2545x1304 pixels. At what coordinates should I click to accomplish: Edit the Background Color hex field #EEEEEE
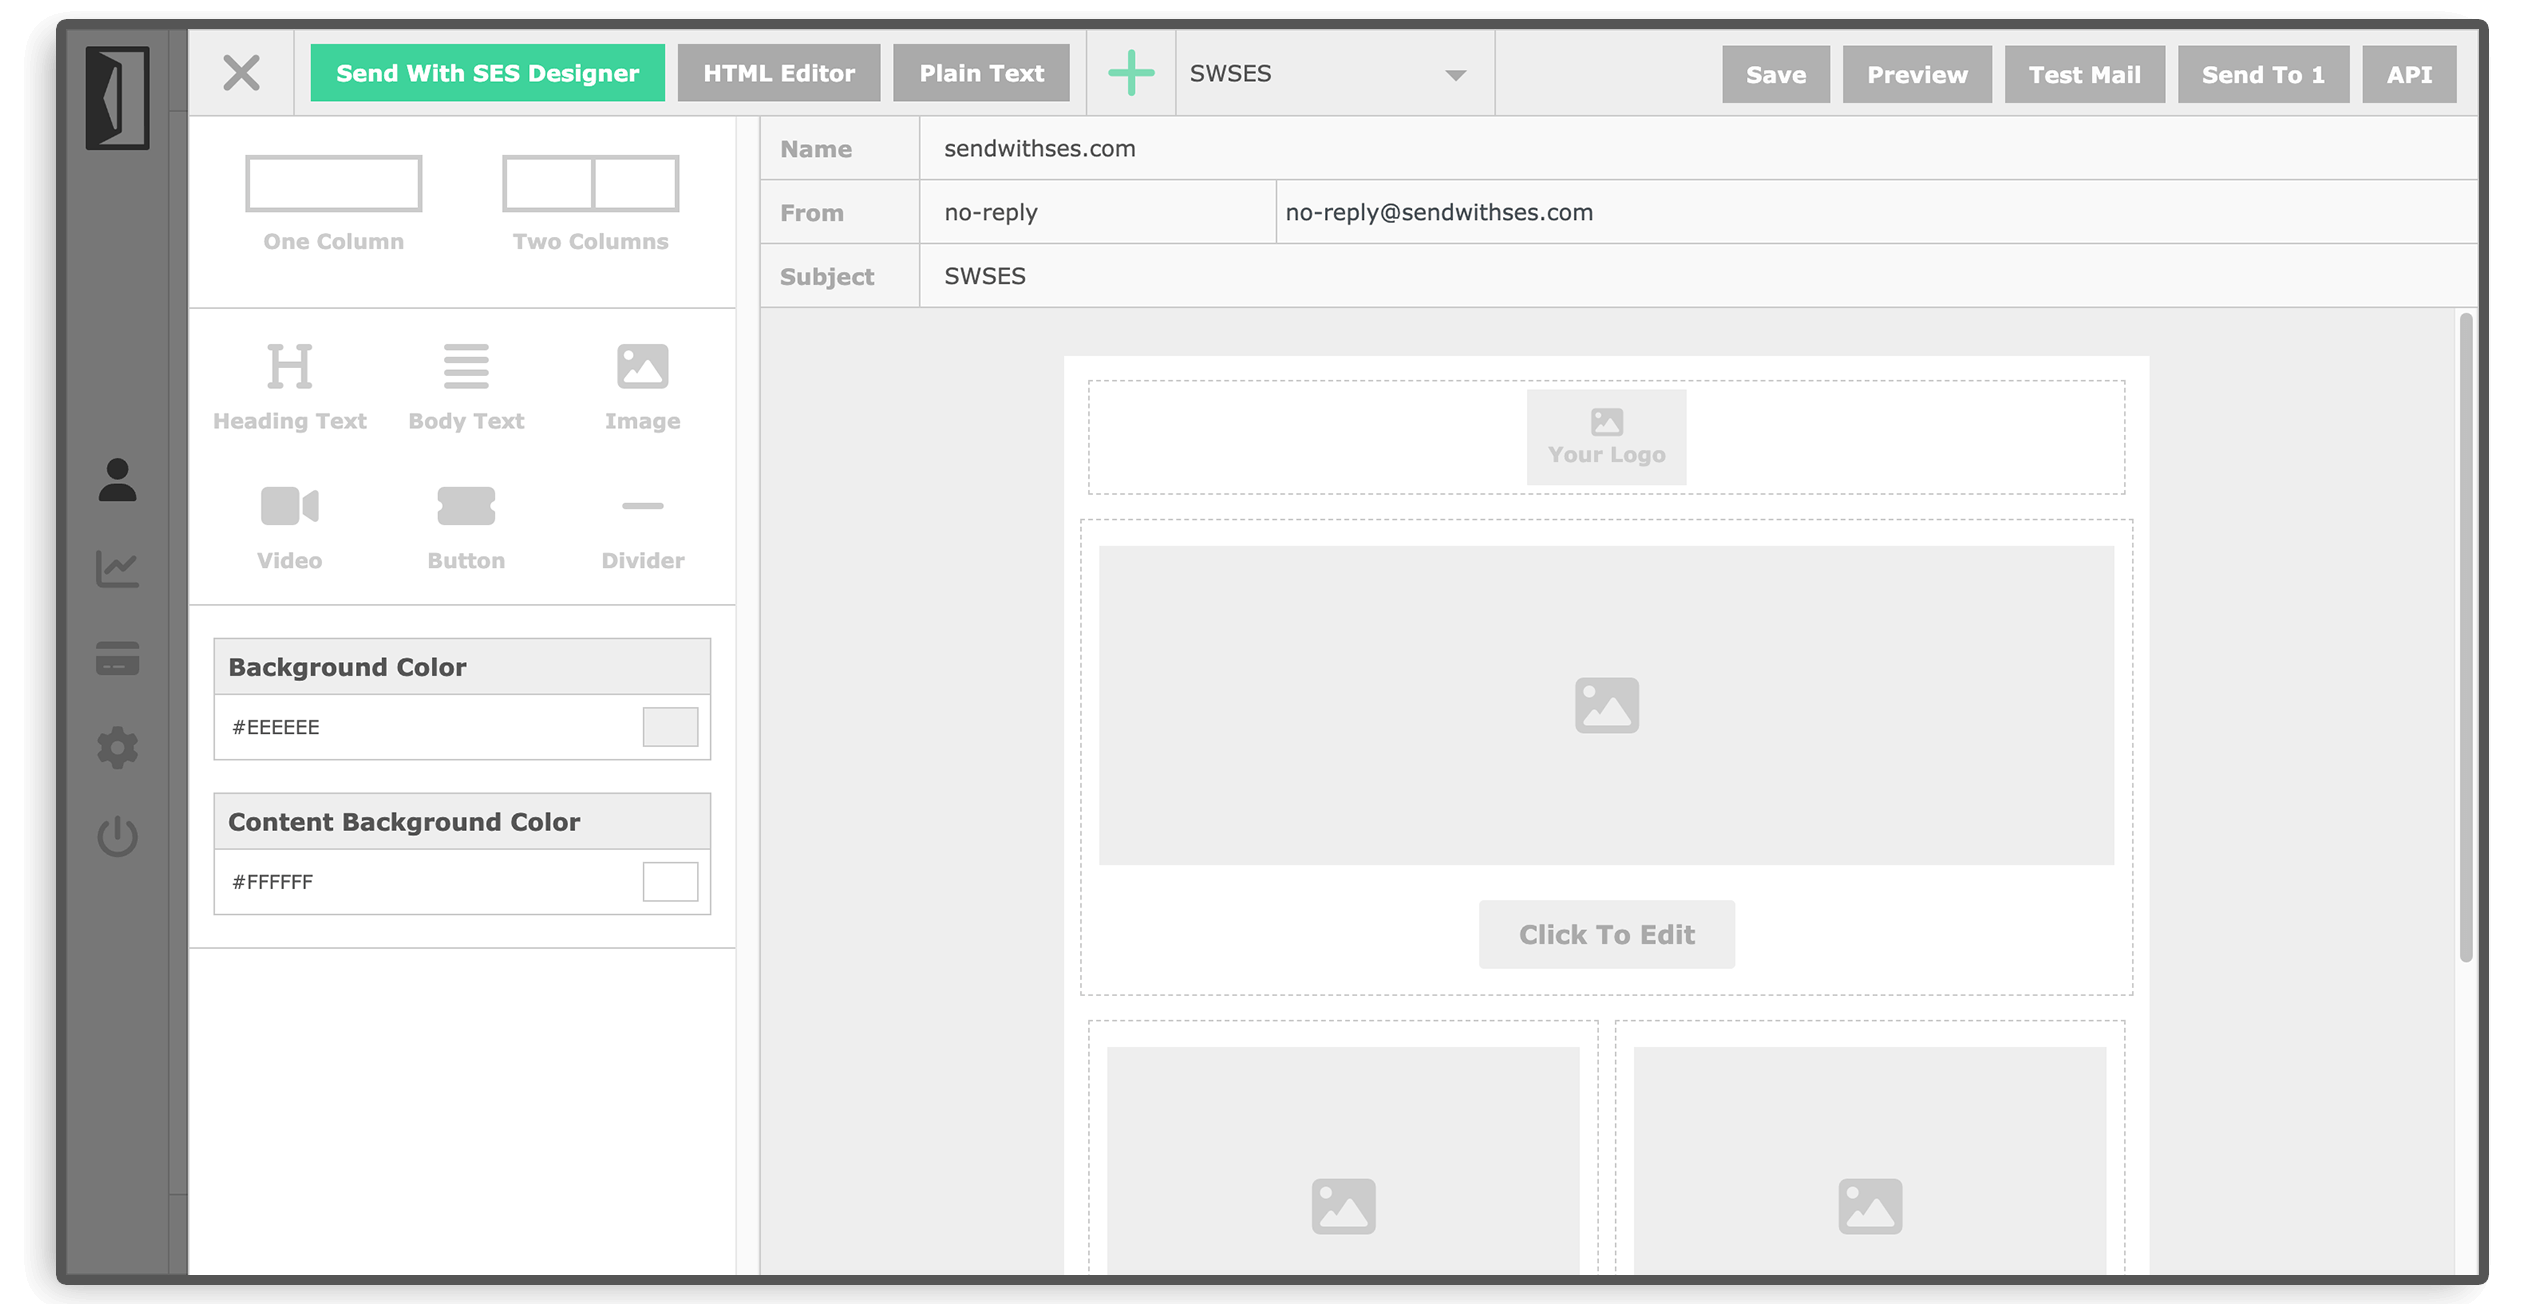[430, 727]
